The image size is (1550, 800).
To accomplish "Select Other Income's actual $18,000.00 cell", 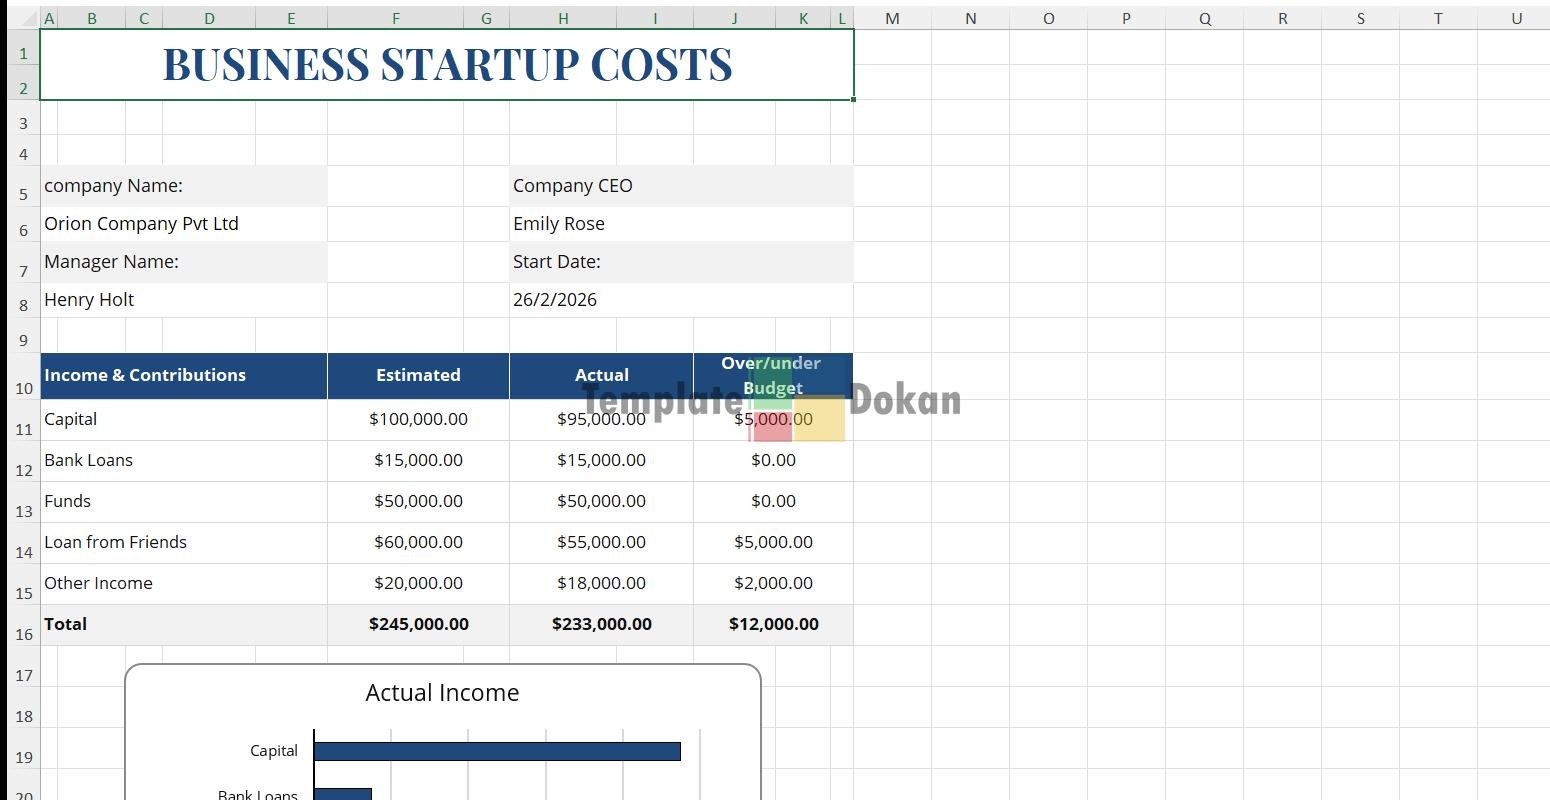I will (x=601, y=583).
